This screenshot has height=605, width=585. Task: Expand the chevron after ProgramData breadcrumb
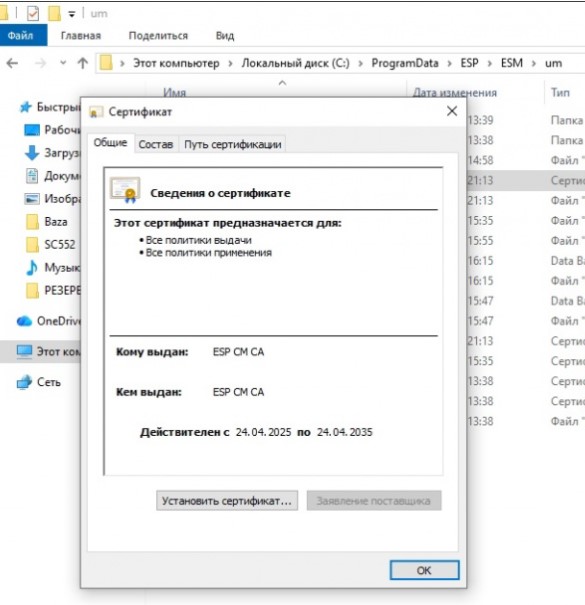[x=449, y=63]
